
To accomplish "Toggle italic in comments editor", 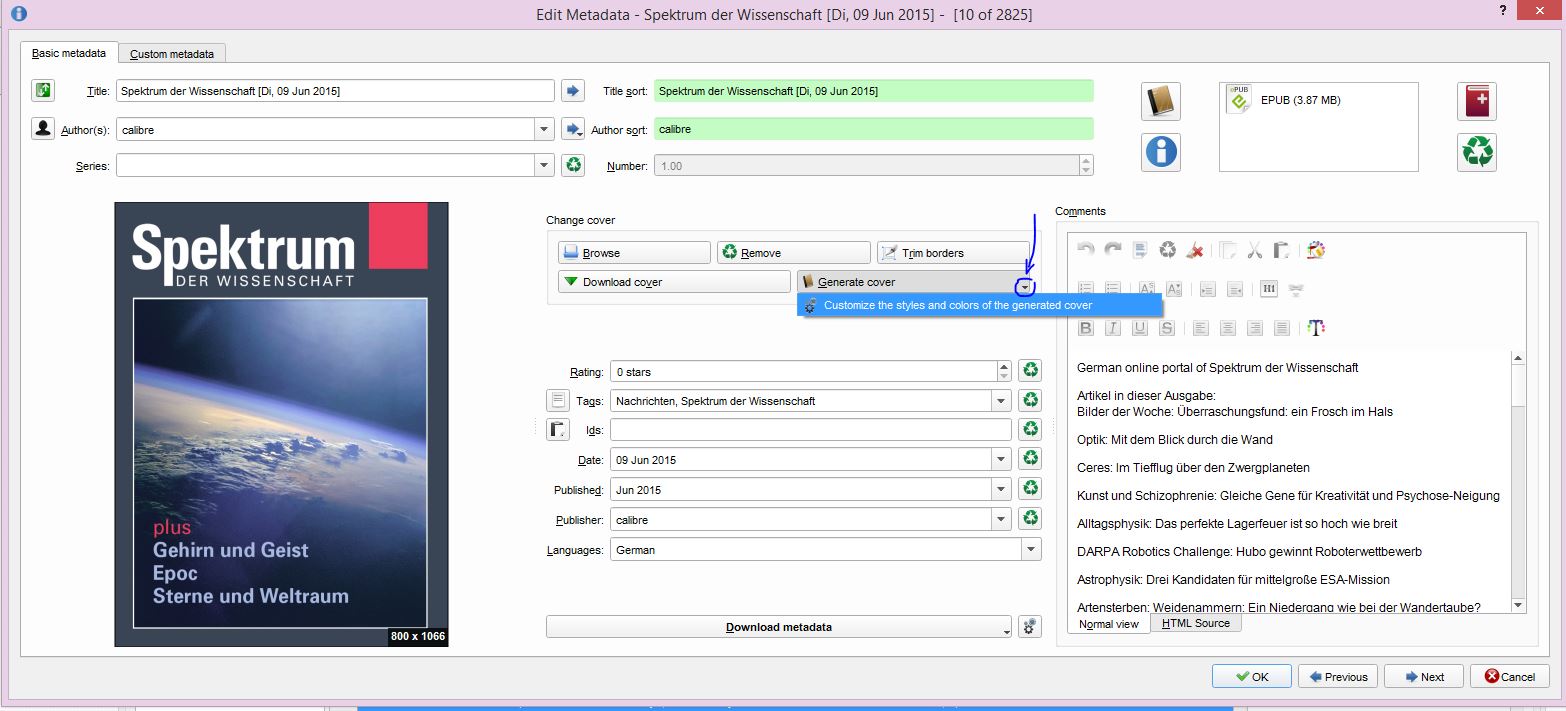I will [x=1113, y=328].
